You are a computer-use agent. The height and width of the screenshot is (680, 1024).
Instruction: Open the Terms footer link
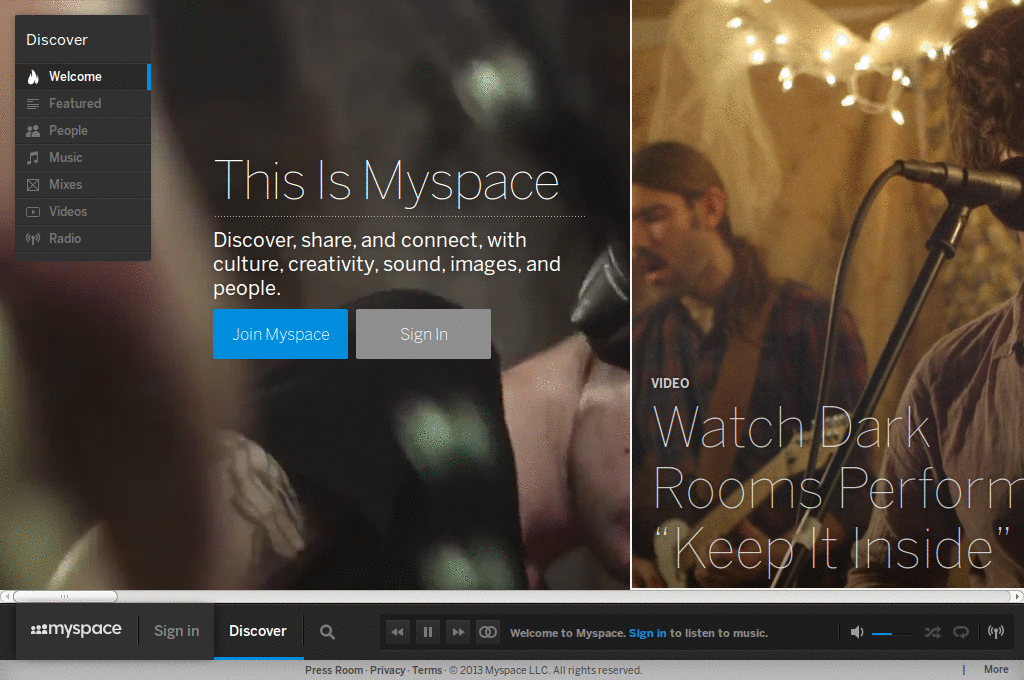pyautogui.click(x=427, y=670)
